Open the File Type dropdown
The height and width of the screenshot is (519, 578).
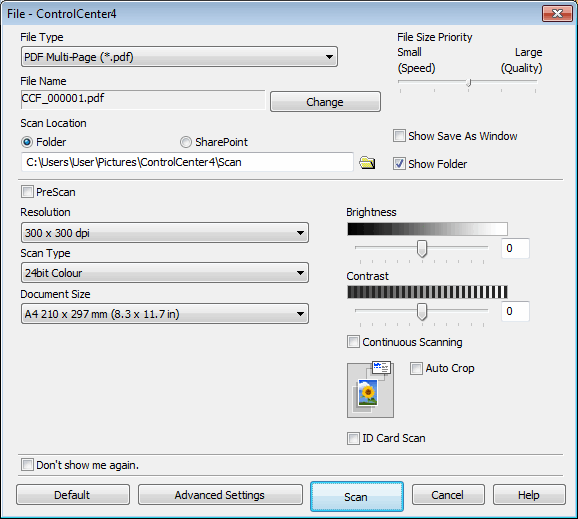[x=179, y=57]
